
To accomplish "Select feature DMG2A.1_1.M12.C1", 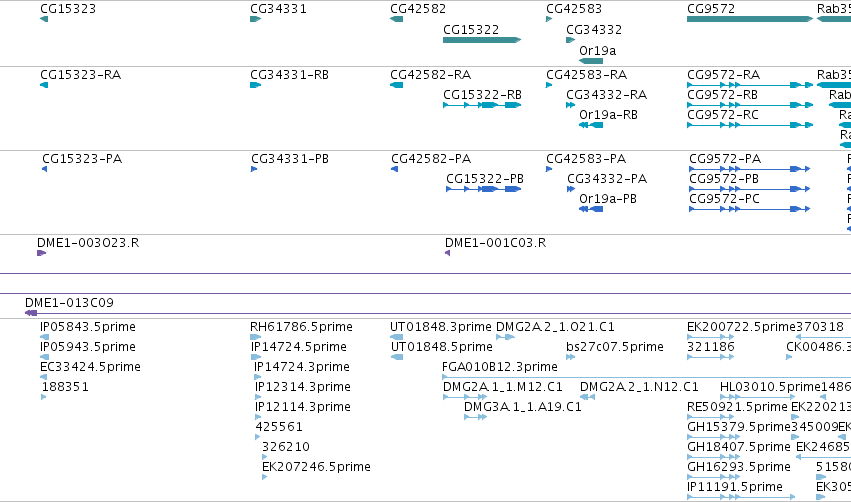I will click(503, 387).
